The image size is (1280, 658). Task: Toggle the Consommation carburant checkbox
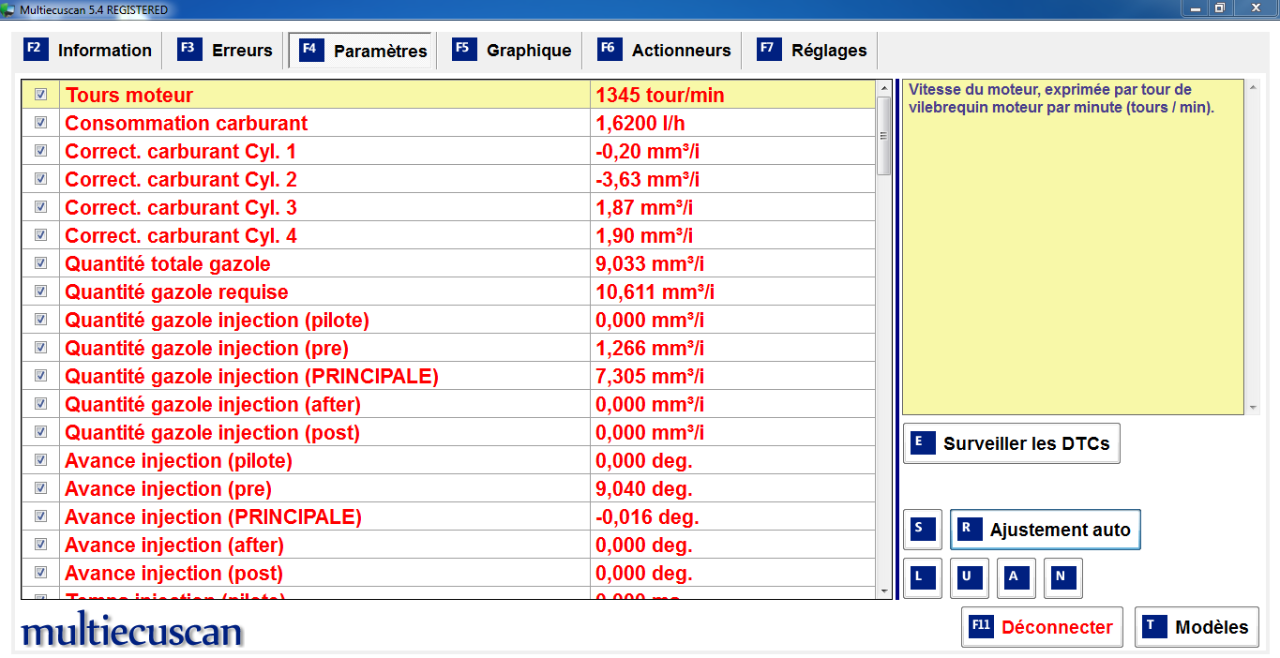41,123
